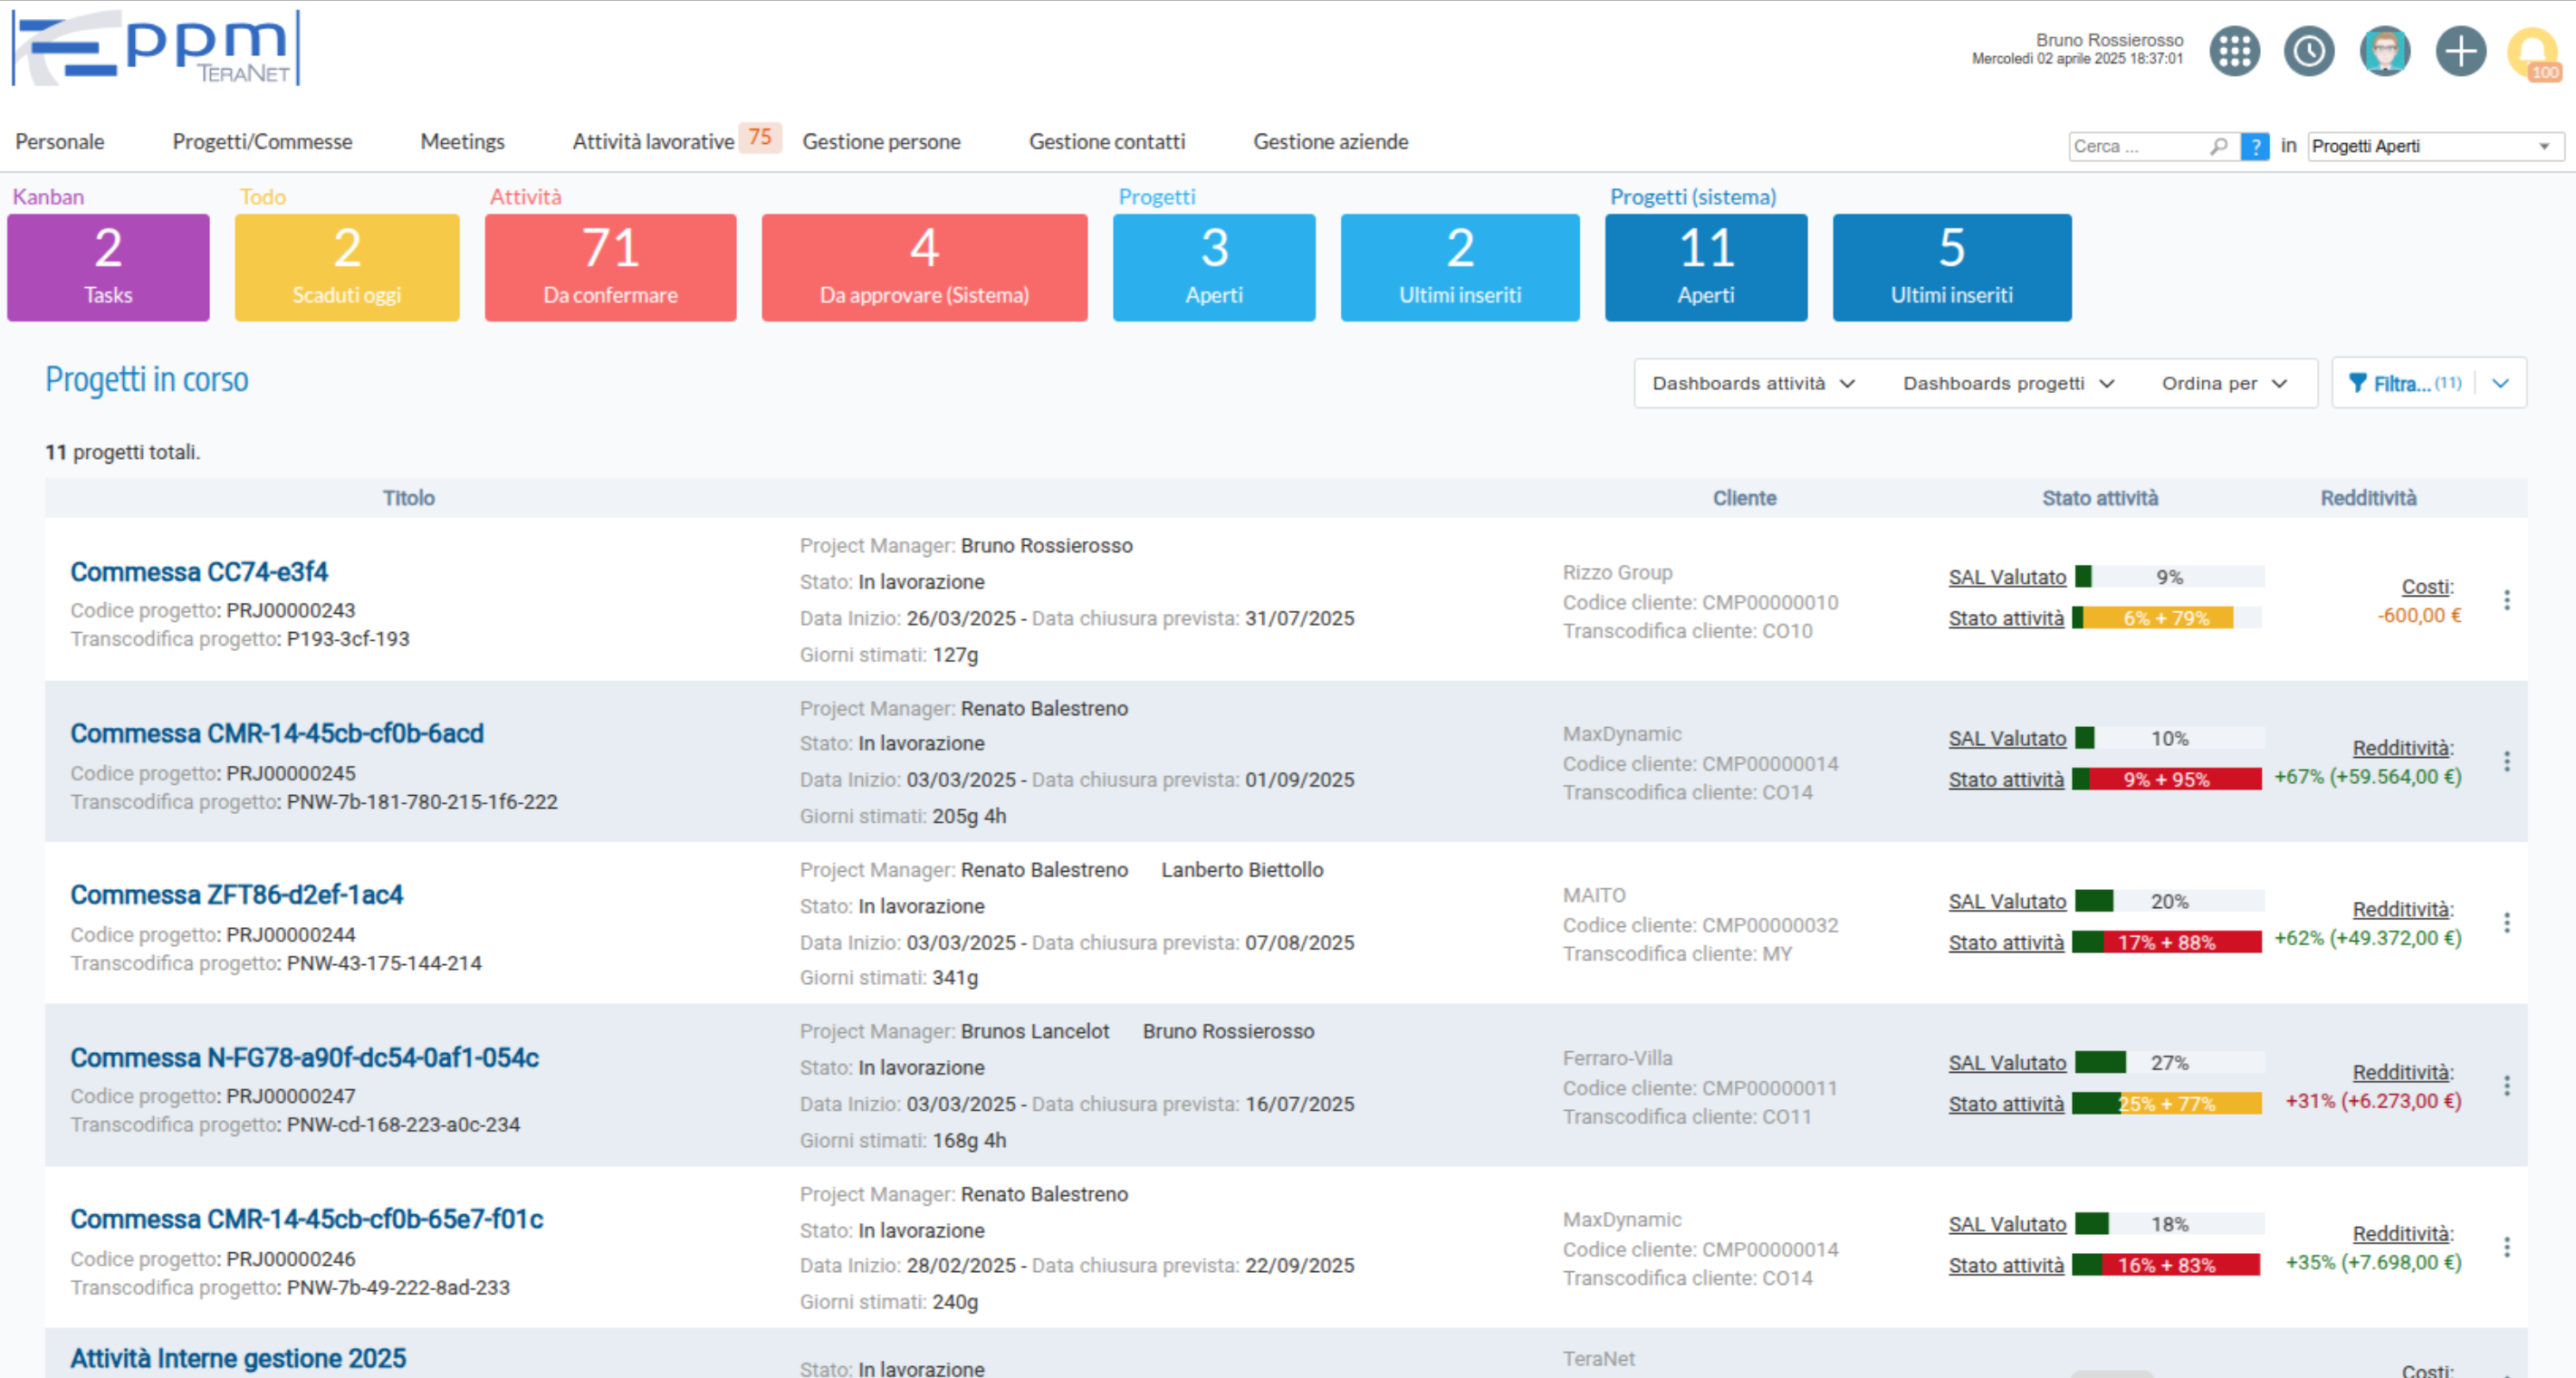The image size is (2576, 1378).
Task: Open the notifications bell icon
Action: coord(2534,53)
